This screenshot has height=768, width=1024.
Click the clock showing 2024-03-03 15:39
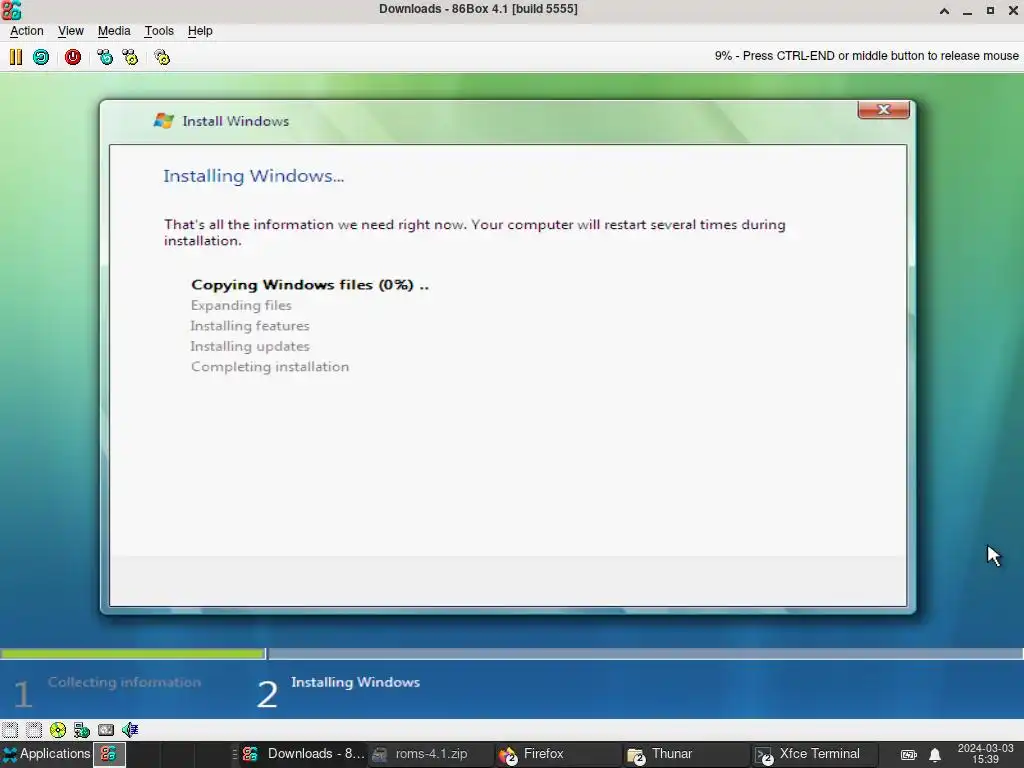[x=985, y=754]
